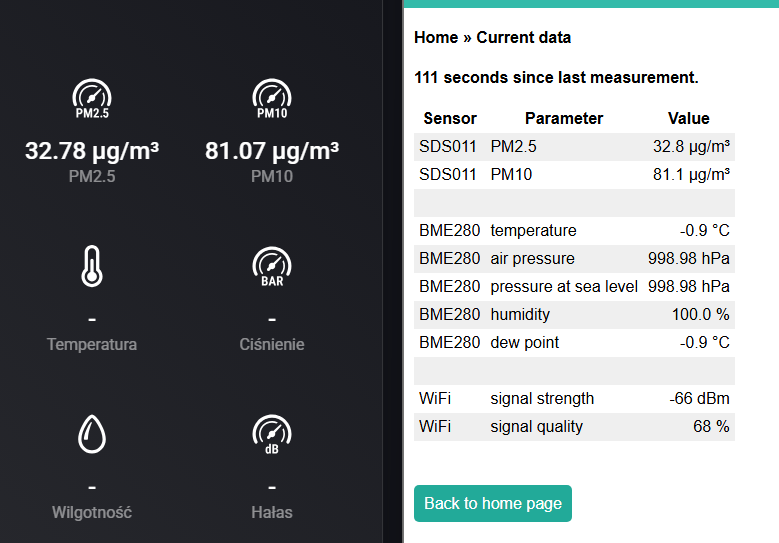
Task: Click the Temperatura label
Action: click(x=92, y=344)
